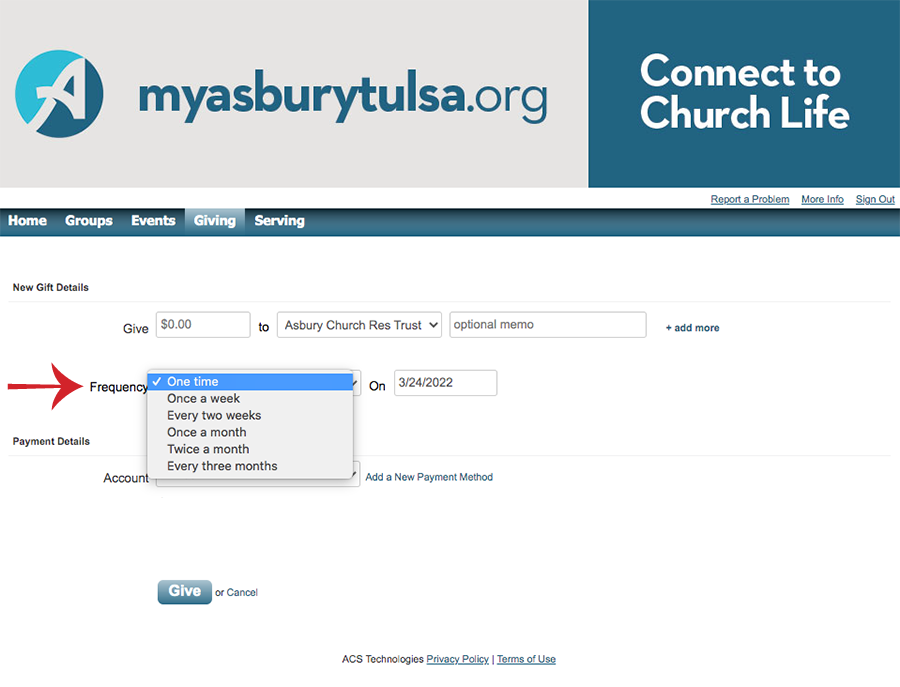Open the Asbury Church Res Trust fund dropdown
Screen dimensions: 900x687
[359, 325]
